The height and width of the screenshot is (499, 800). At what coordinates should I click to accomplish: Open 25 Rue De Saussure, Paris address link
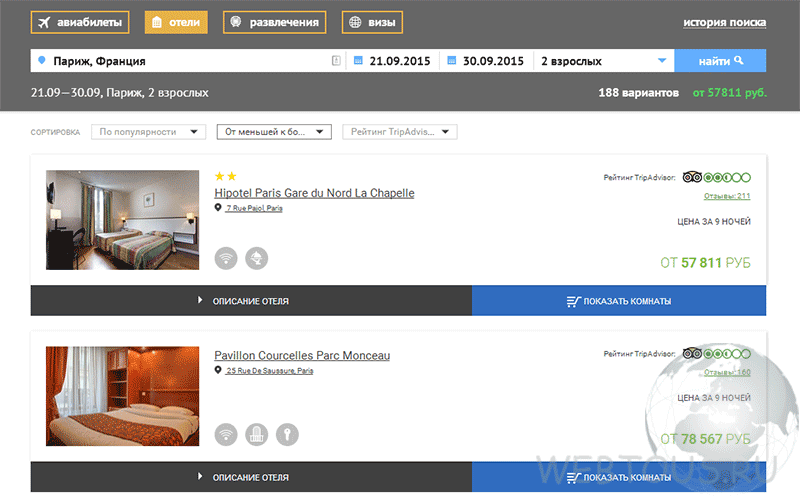point(269,371)
